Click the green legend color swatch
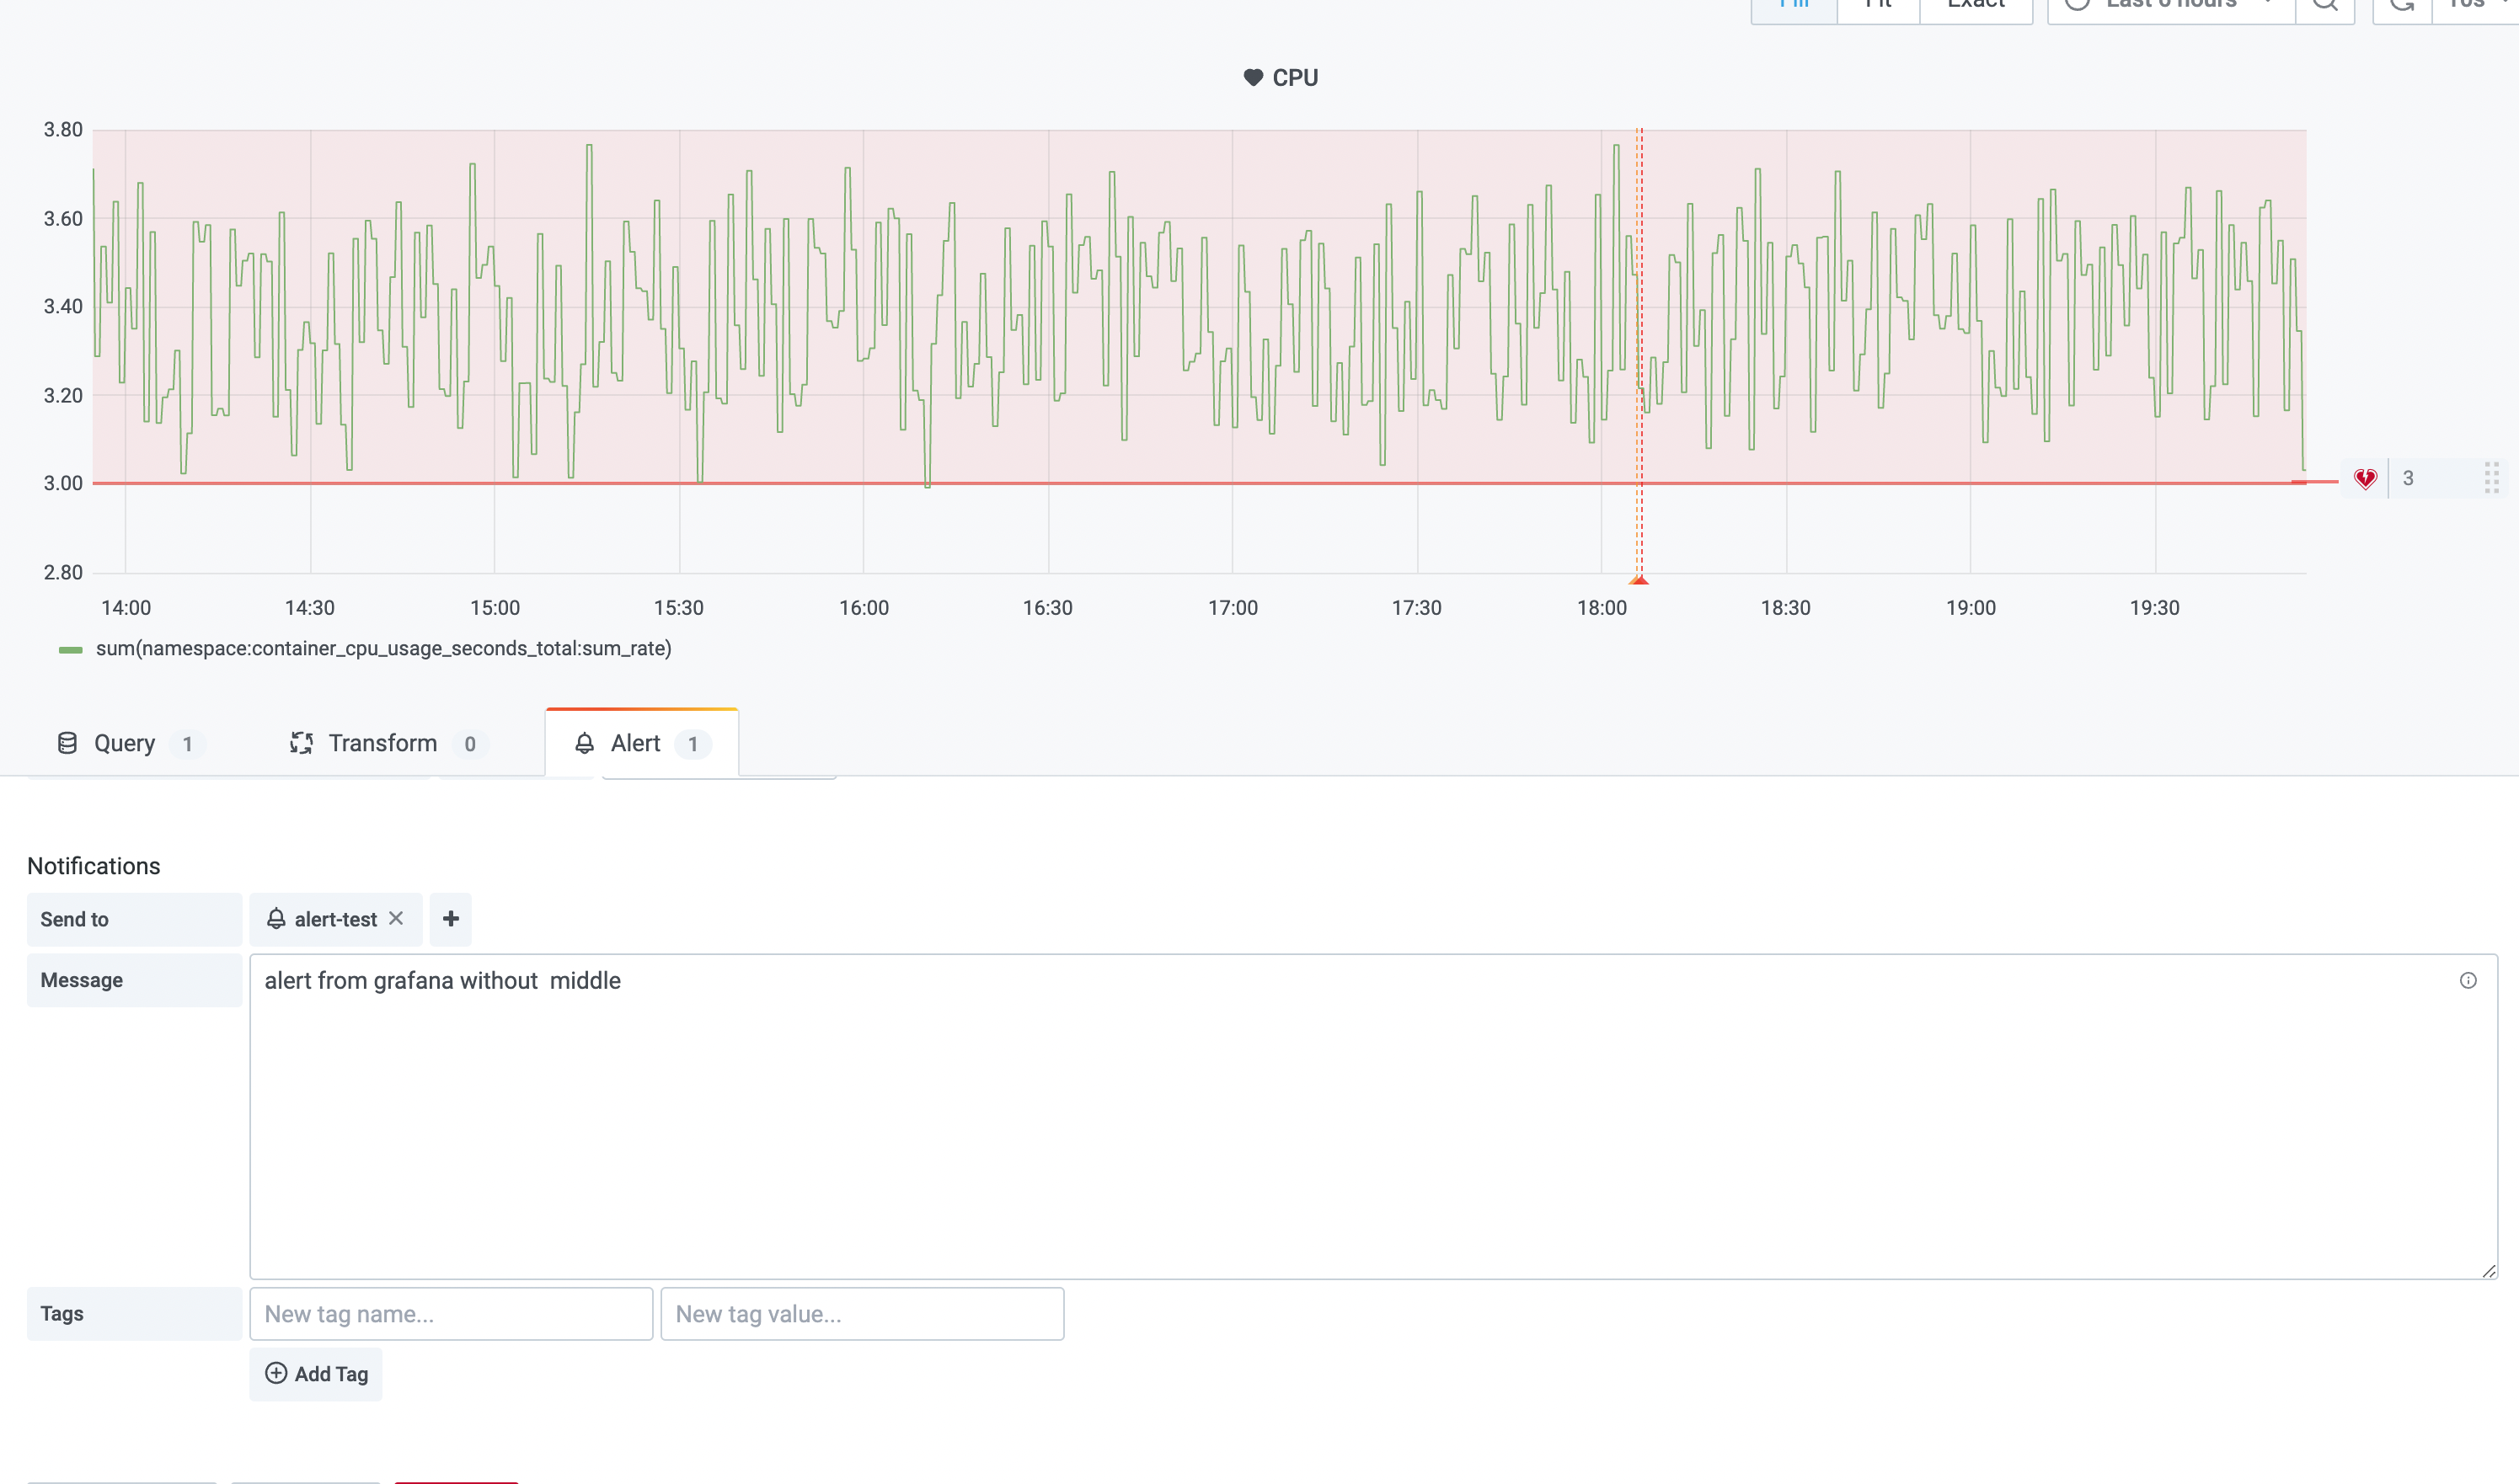This screenshot has height=1484, width=2519. (70, 650)
